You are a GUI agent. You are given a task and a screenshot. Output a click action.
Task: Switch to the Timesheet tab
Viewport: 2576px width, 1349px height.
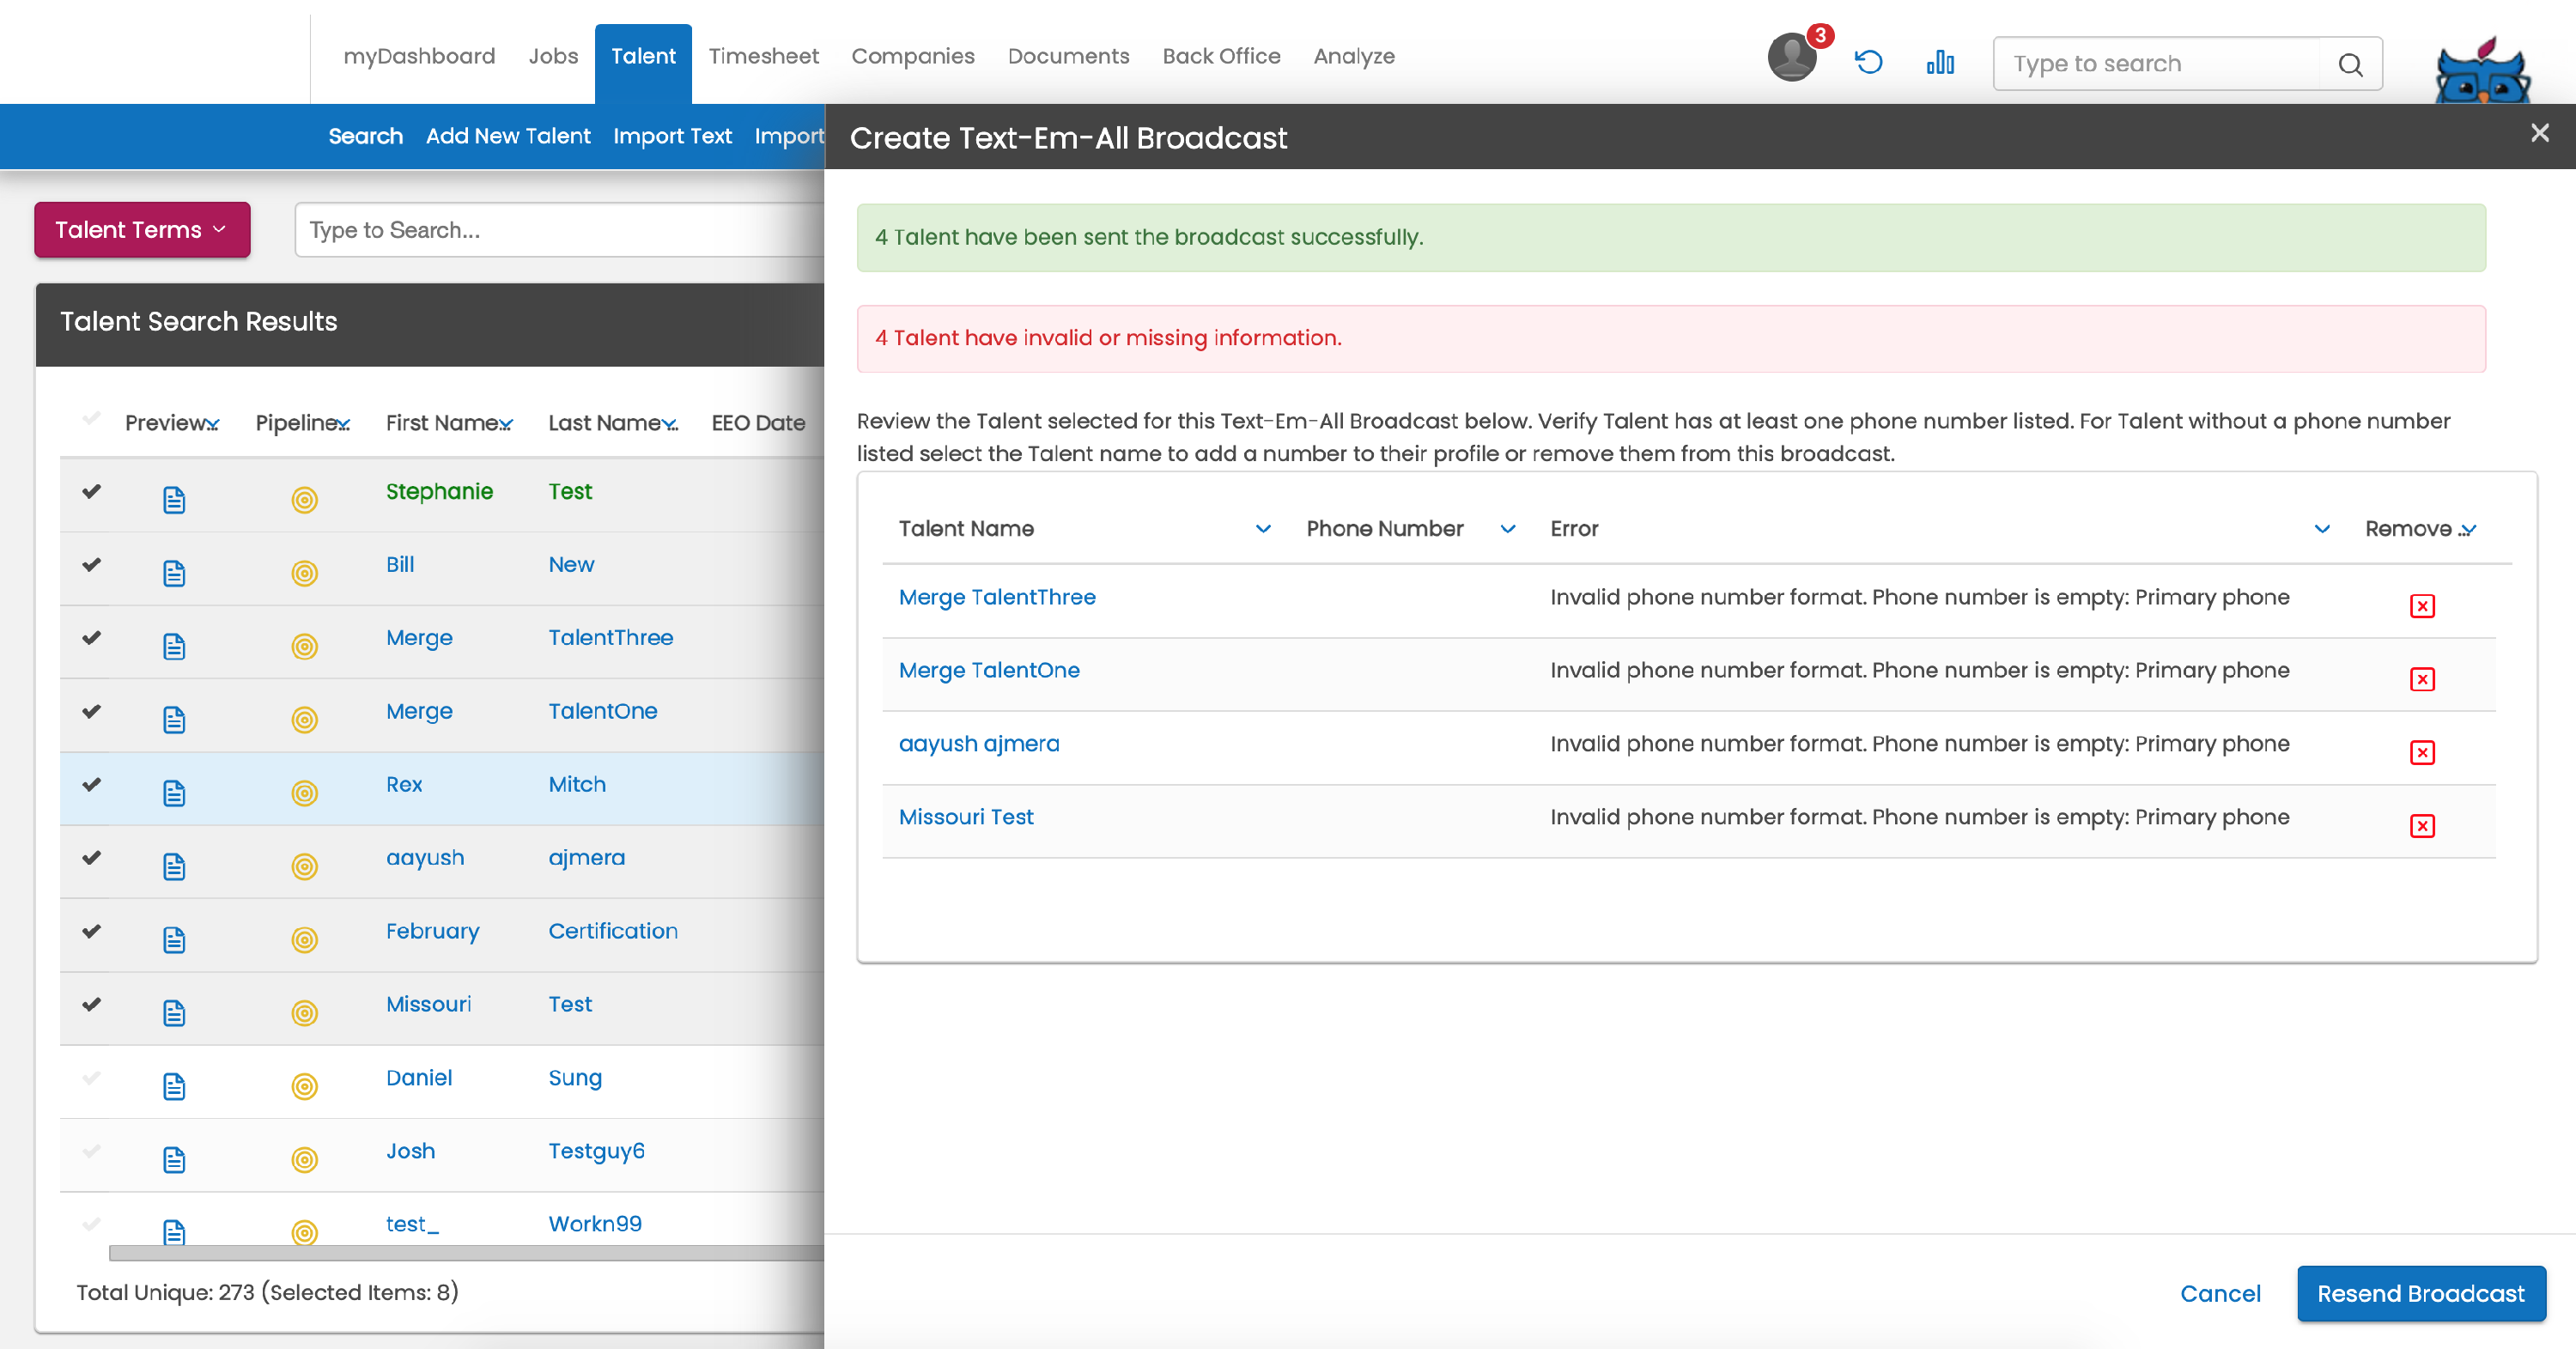763,56
